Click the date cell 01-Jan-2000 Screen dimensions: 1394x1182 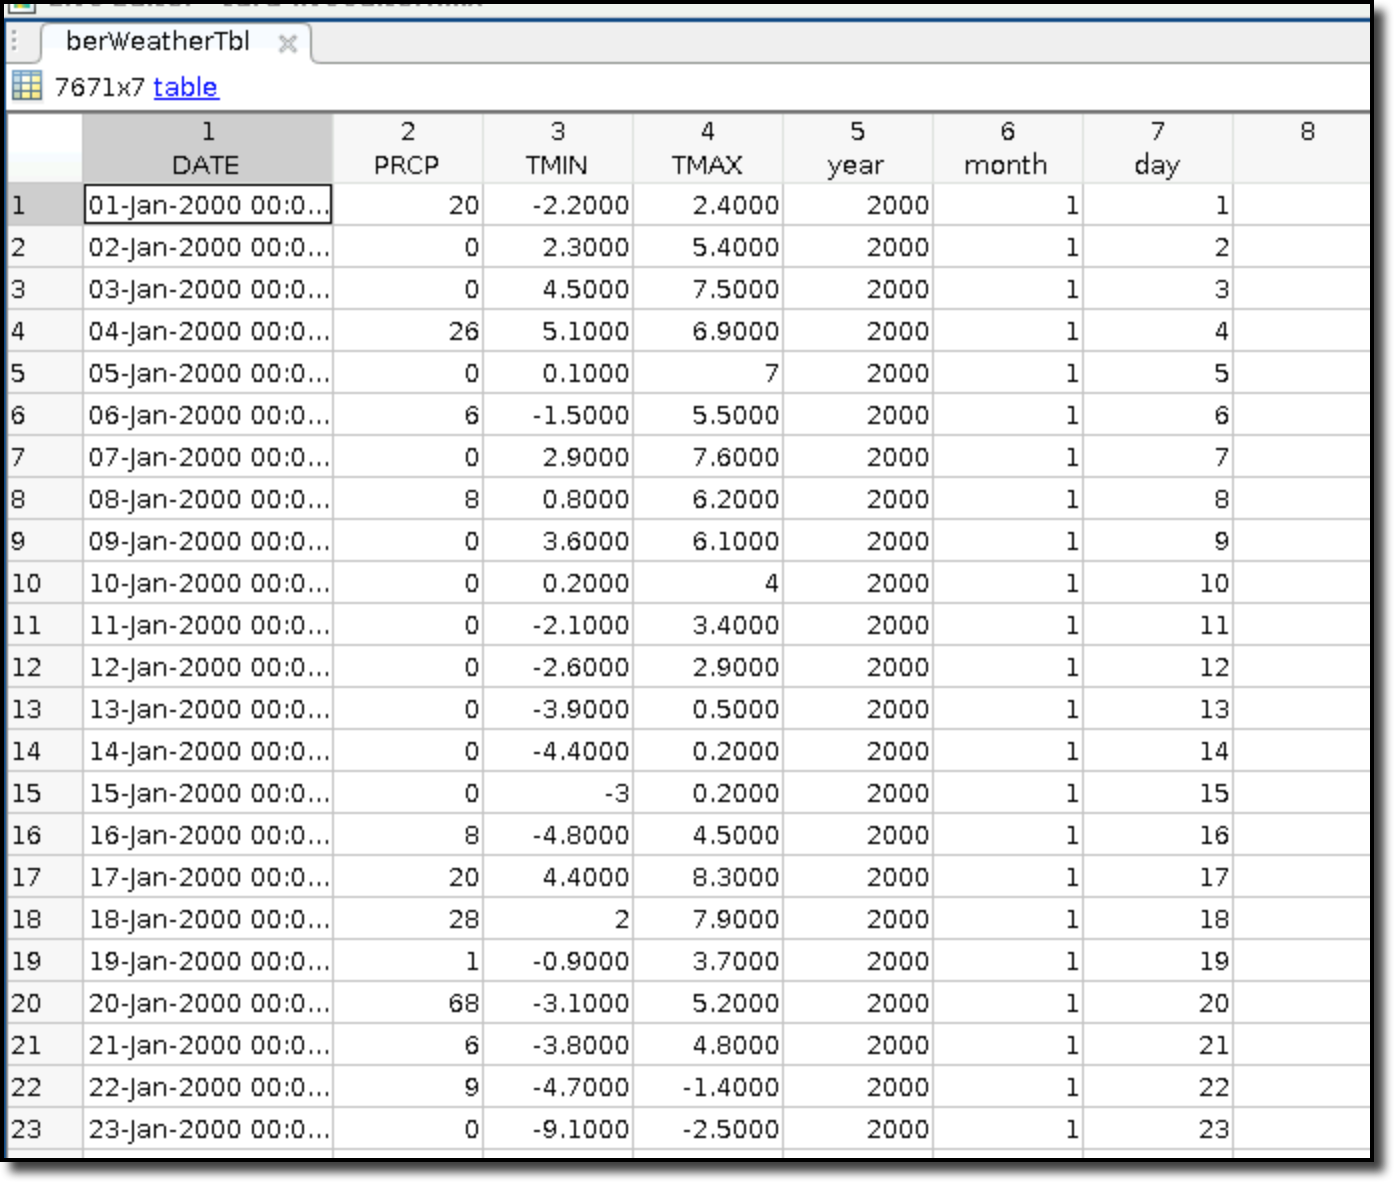coord(208,205)
